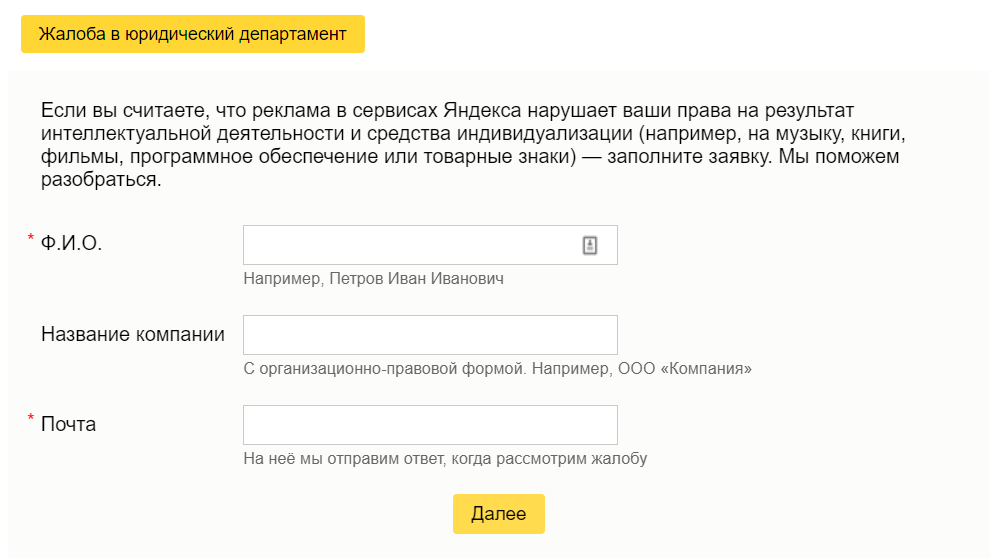Click the hint Например, Петров Иван Иванович
Screen dimensions: 999x558
[x=373, y=279]
